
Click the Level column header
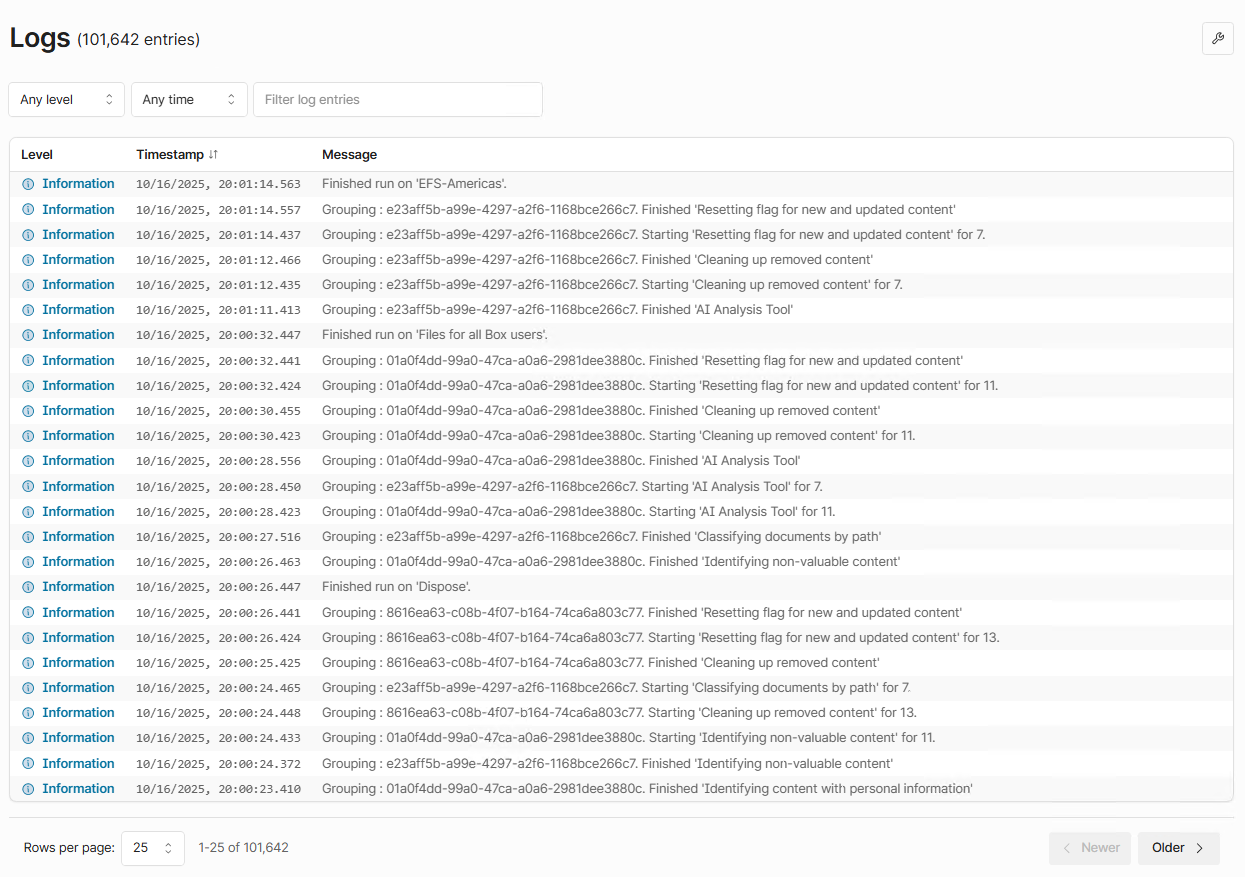click(x=37, y=155)
